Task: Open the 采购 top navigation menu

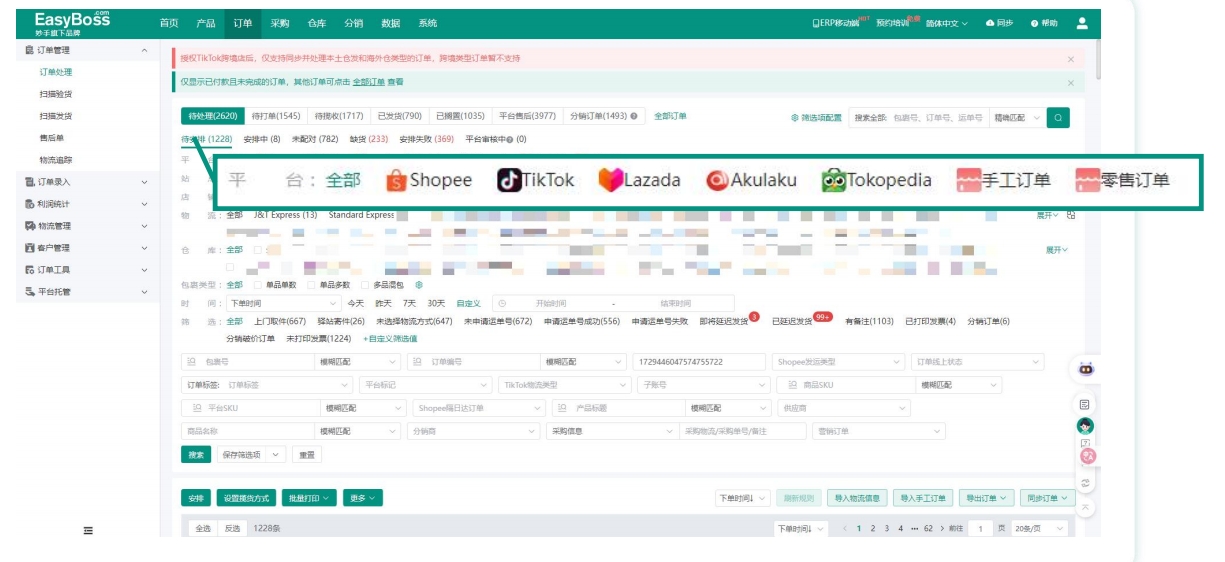Action: pos(279,23)
